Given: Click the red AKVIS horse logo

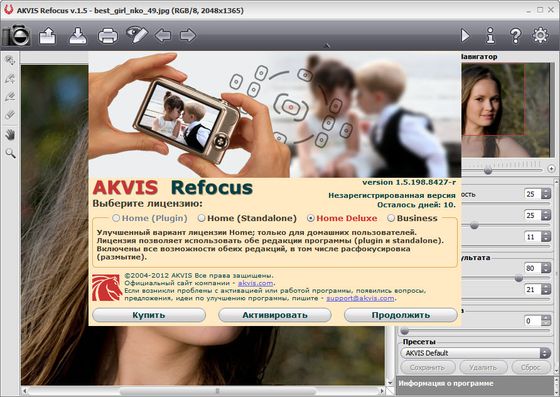Looking at the screenshot, I should (x=107, y=287).
